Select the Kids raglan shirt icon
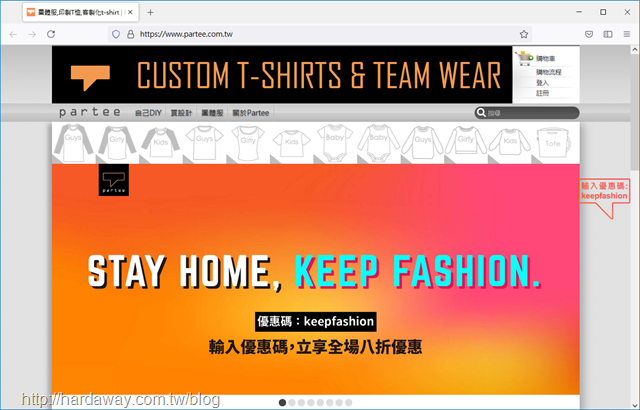The image size is (640, 410). [160, 143]
